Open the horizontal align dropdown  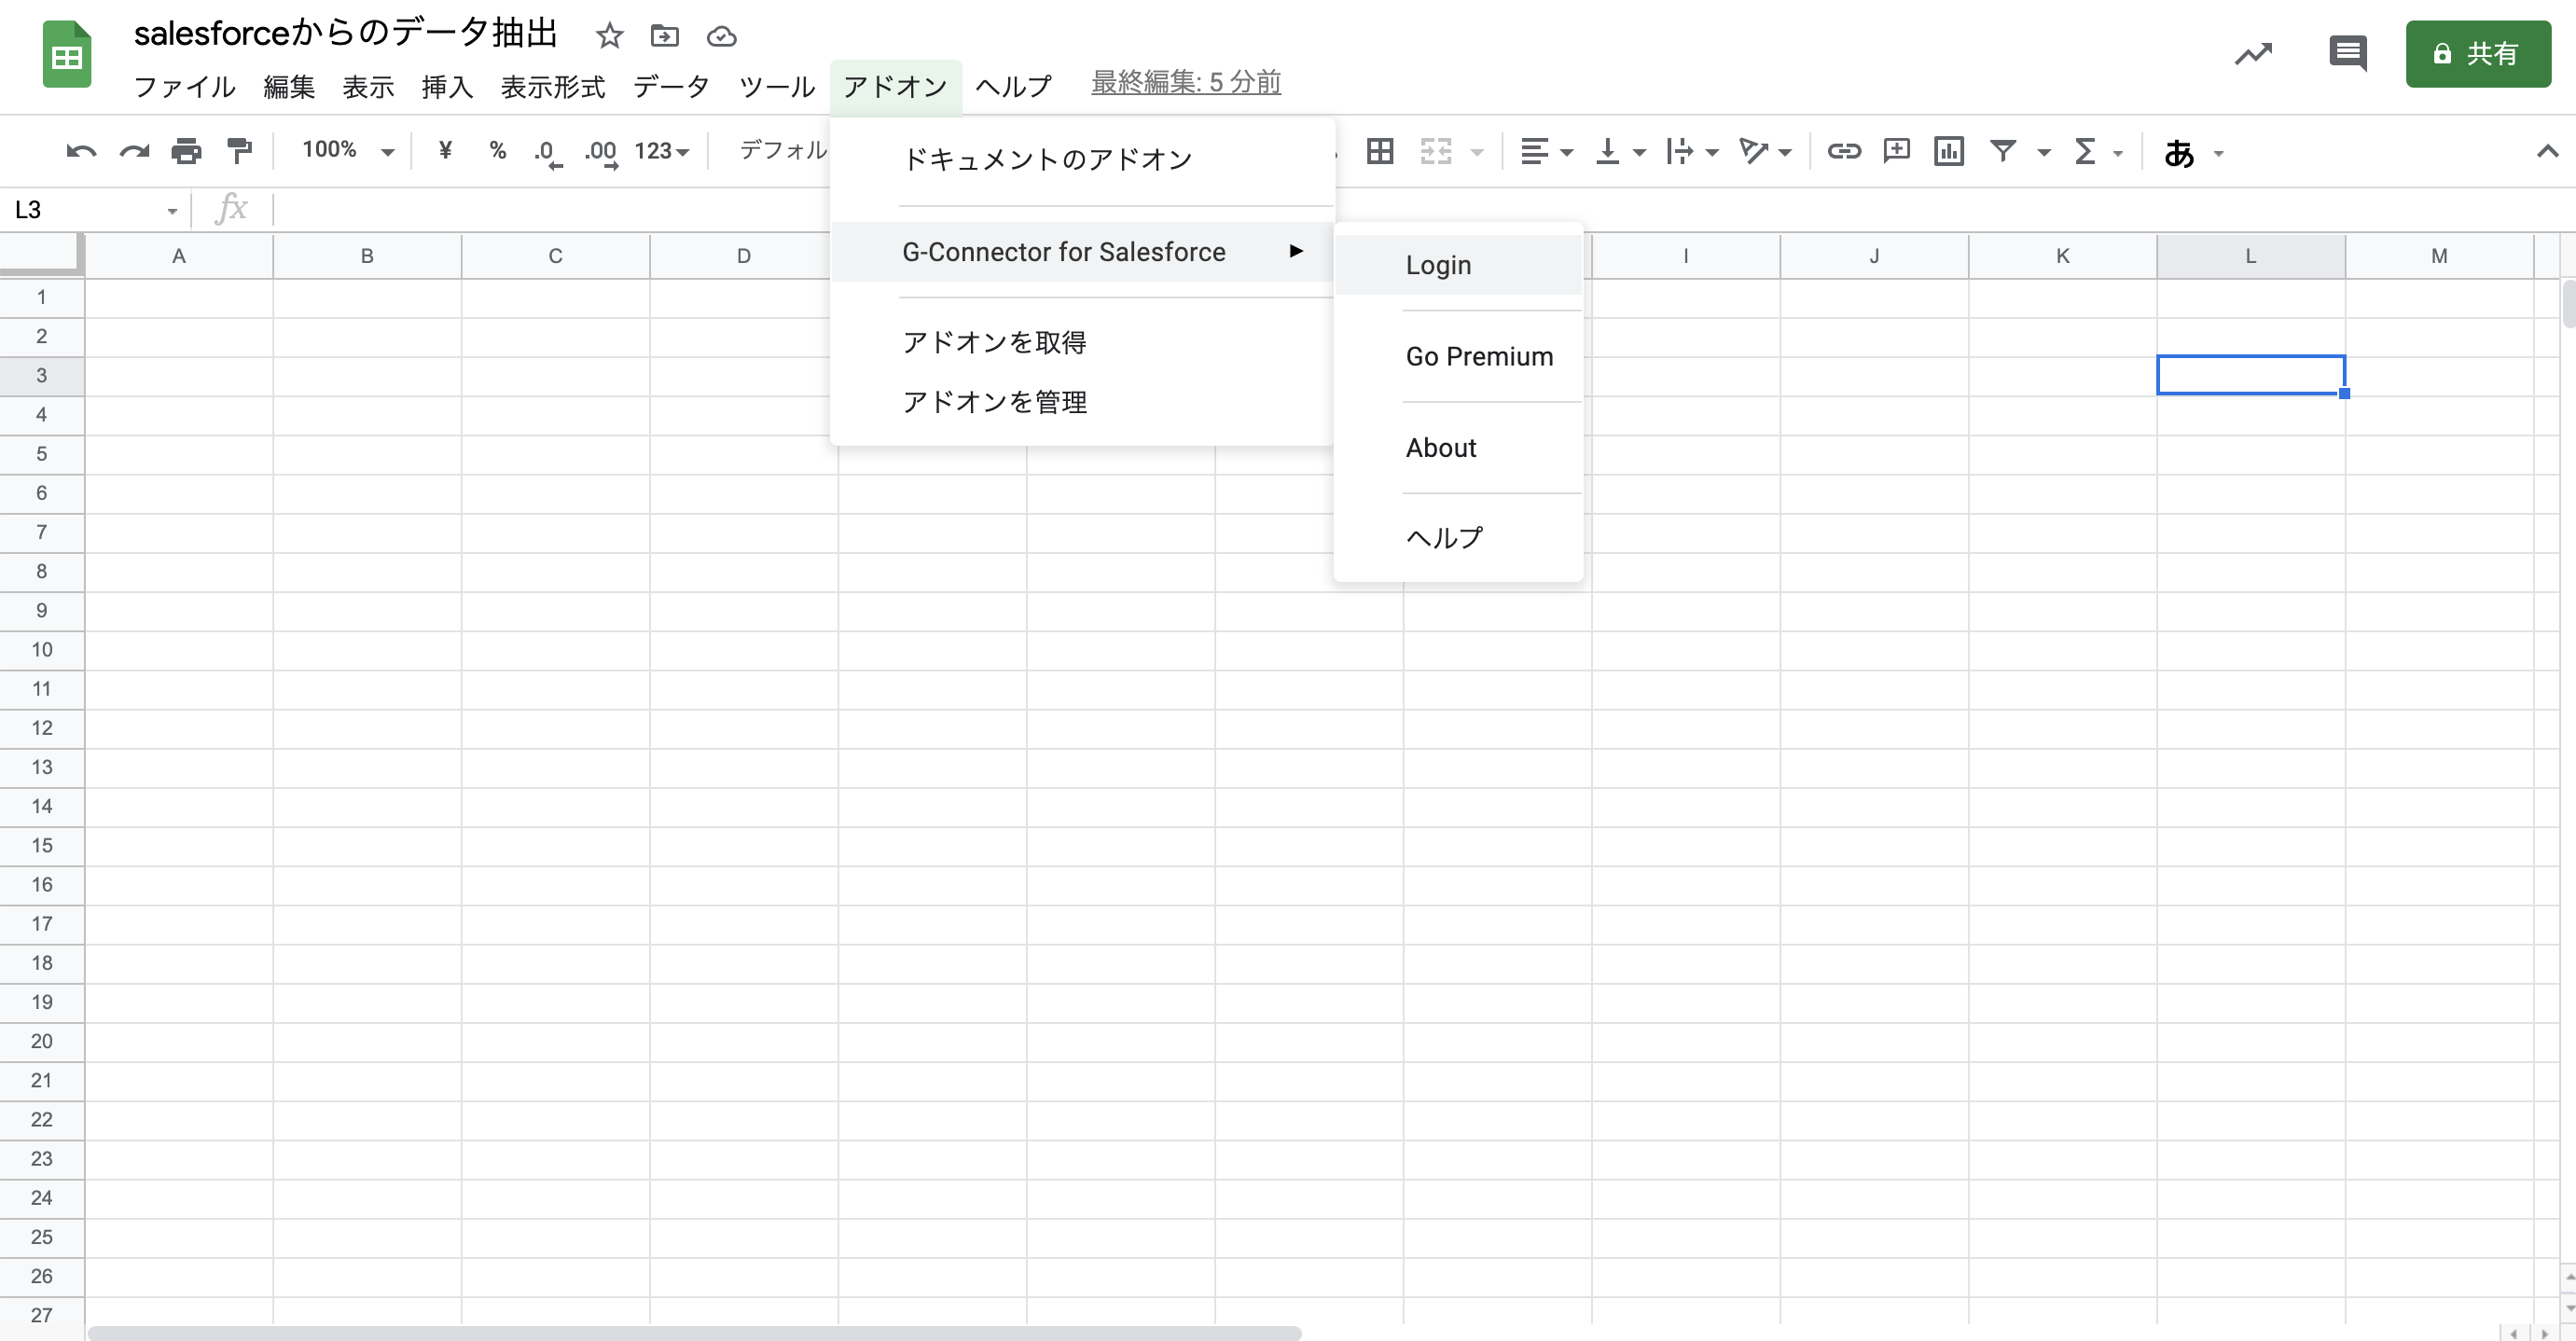[1546, 152]
